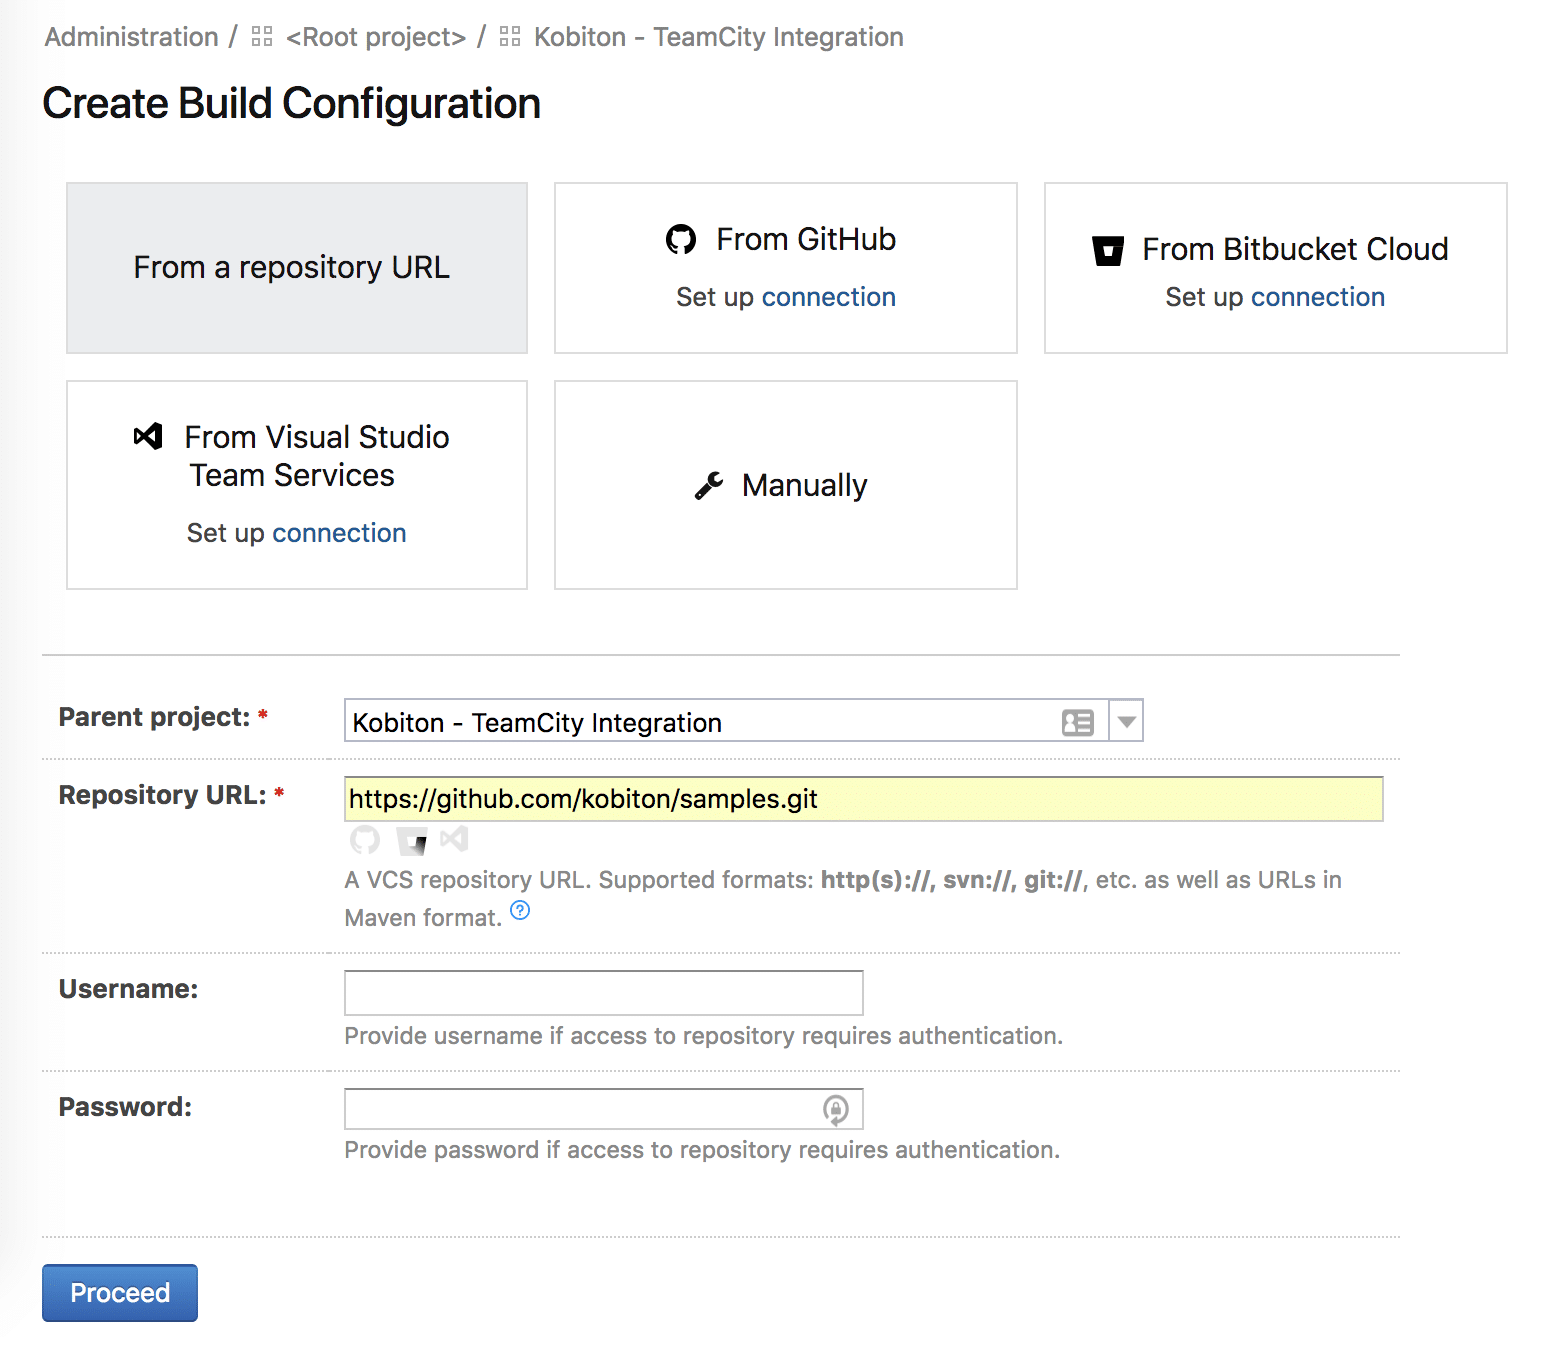
Task: Open the Root project breadcrumb link
Action: (x=376, y=37)
